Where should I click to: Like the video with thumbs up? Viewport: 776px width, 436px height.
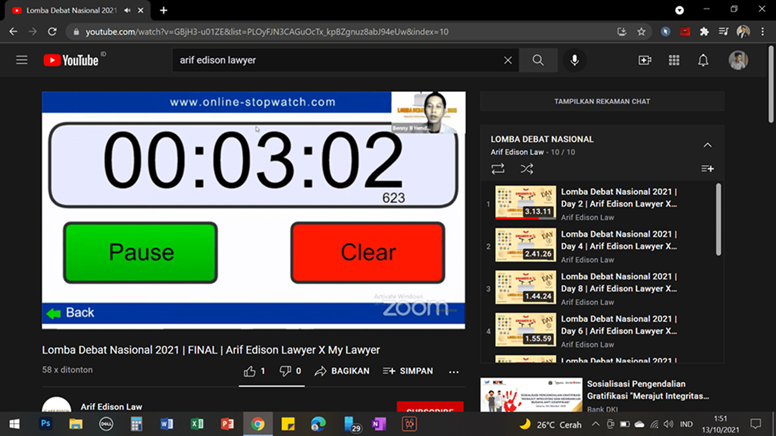tap(250, 371)
